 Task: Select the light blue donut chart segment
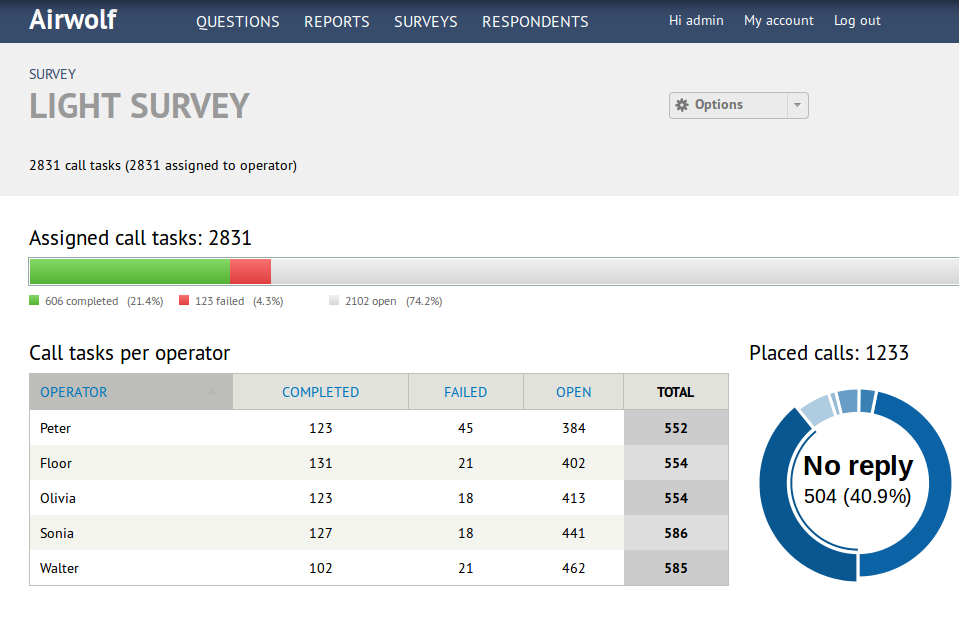click(x=817, y=409)
